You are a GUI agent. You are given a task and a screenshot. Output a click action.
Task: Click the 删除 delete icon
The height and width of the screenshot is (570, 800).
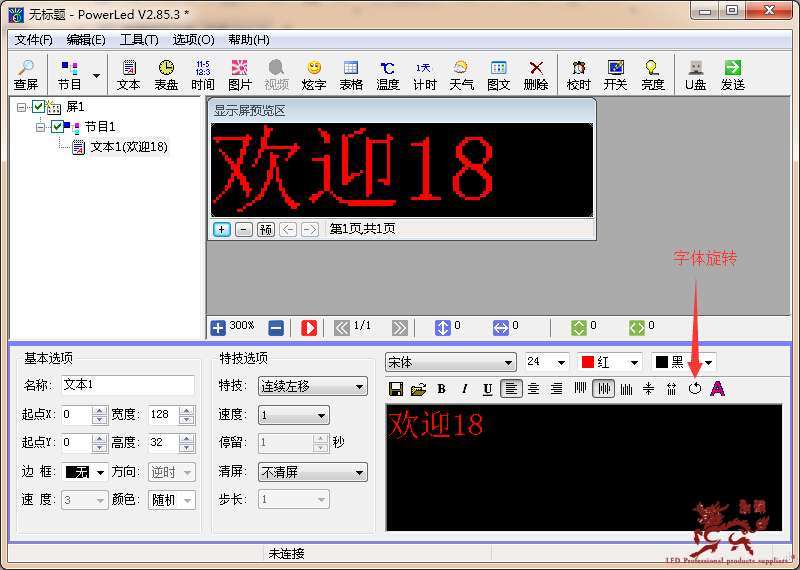(x=536, y=75)
